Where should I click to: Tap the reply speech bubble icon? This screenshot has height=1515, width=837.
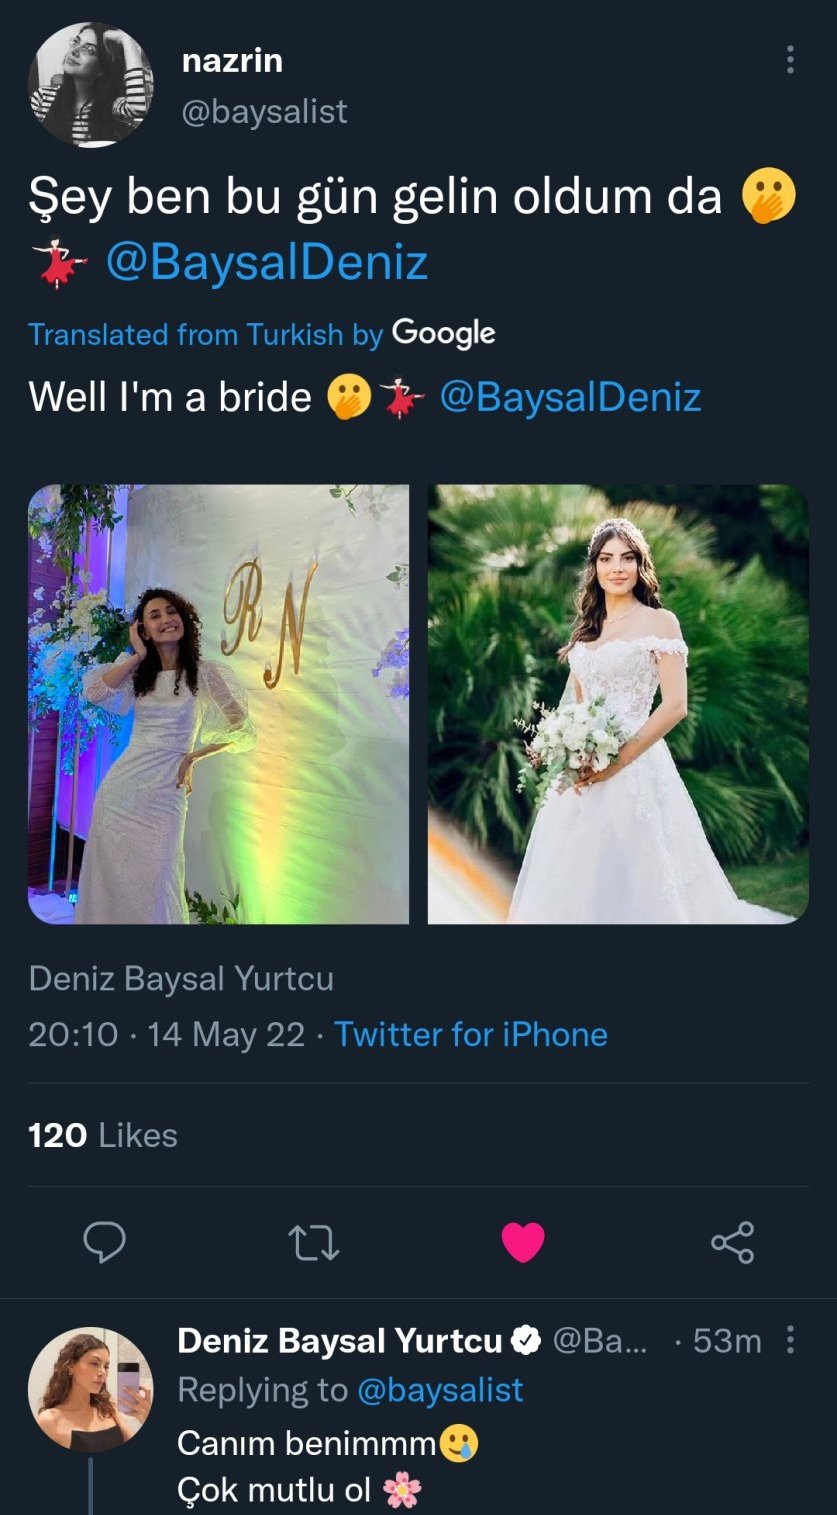(104, 1242)
